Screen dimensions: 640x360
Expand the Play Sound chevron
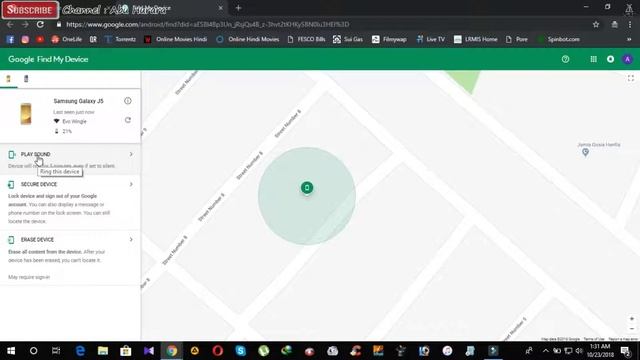tap(131, 154)
